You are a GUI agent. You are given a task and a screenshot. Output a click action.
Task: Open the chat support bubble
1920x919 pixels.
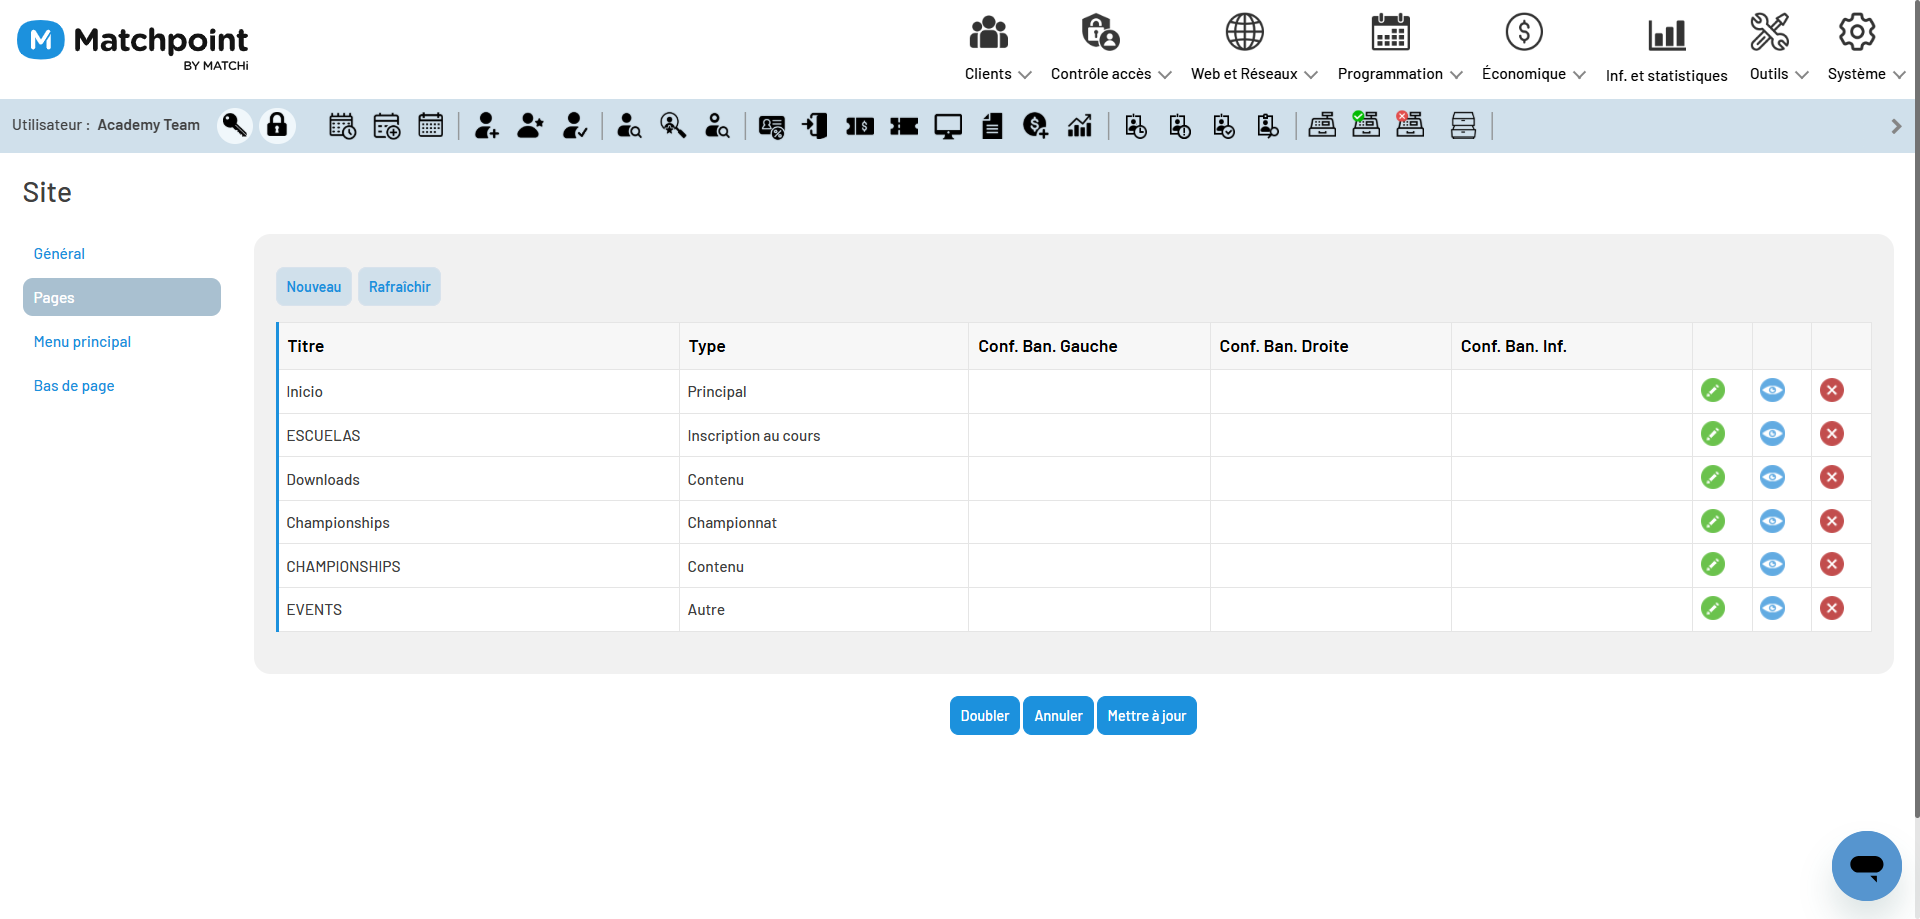1866,865
